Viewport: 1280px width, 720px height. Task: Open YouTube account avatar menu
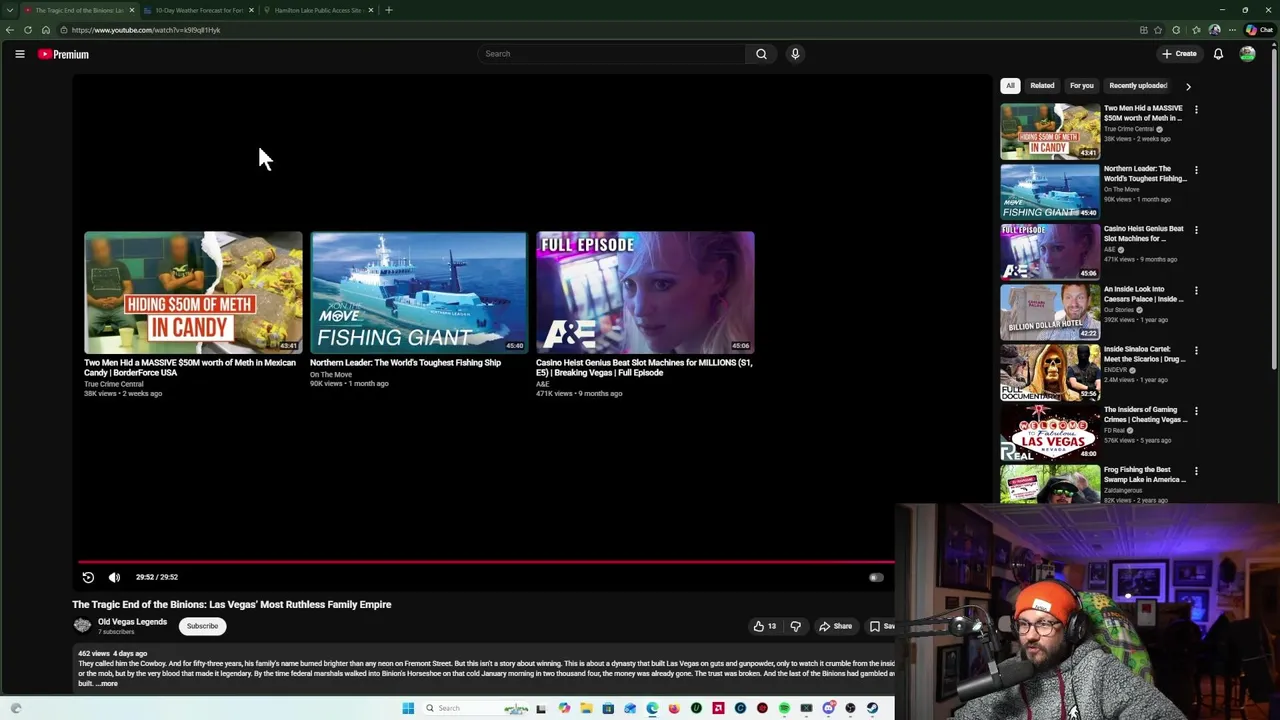[1247, 54]
